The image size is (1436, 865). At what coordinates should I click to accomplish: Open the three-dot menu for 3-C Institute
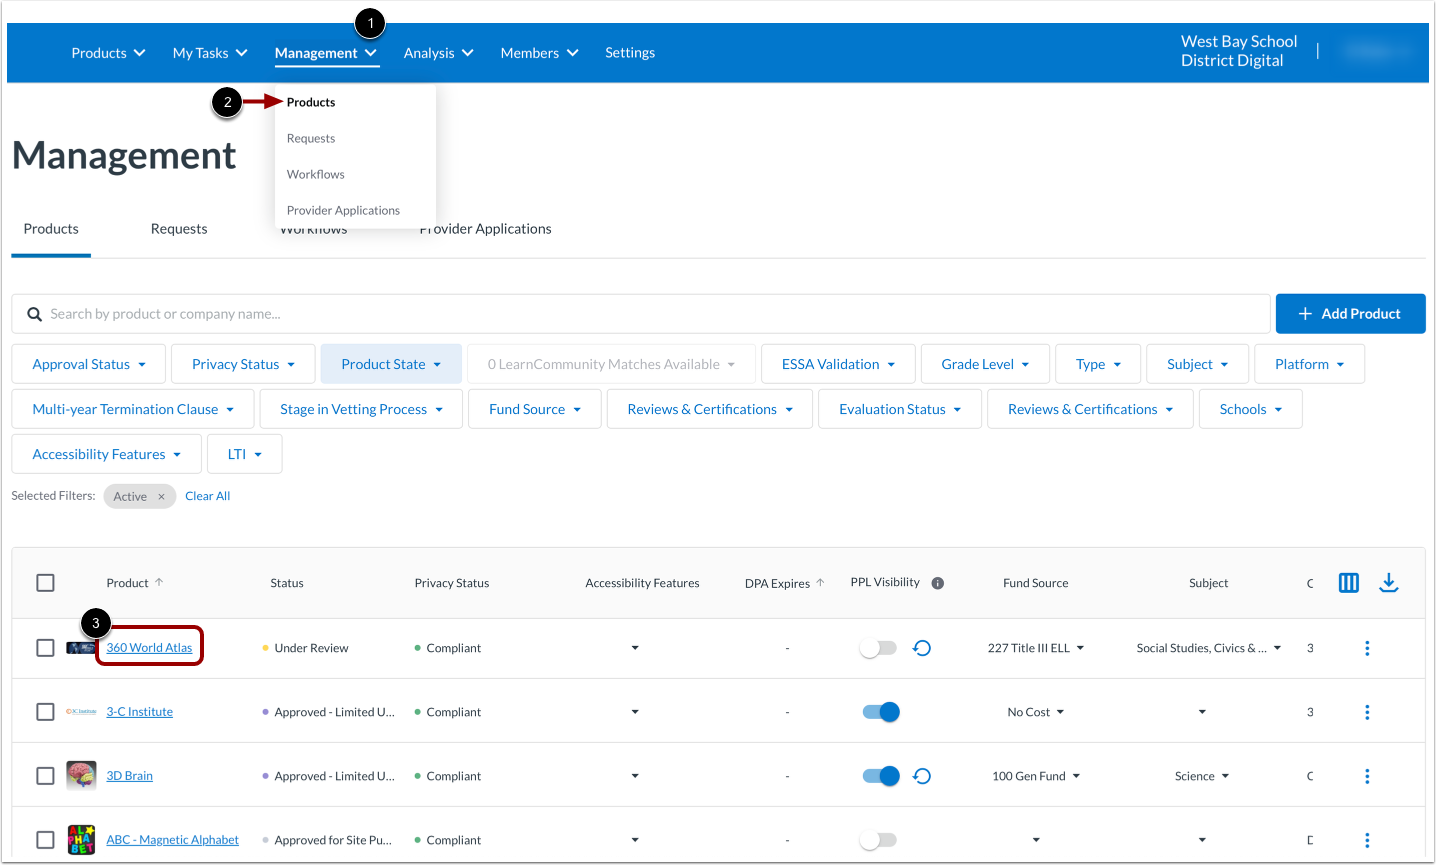1367,712
